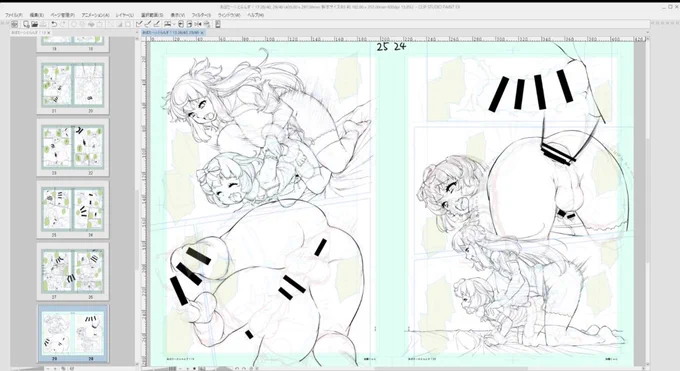Click the Redo arrow icon
Viewport: 680px width, 371px height.
pyautogui.click(x=62, y=24)
